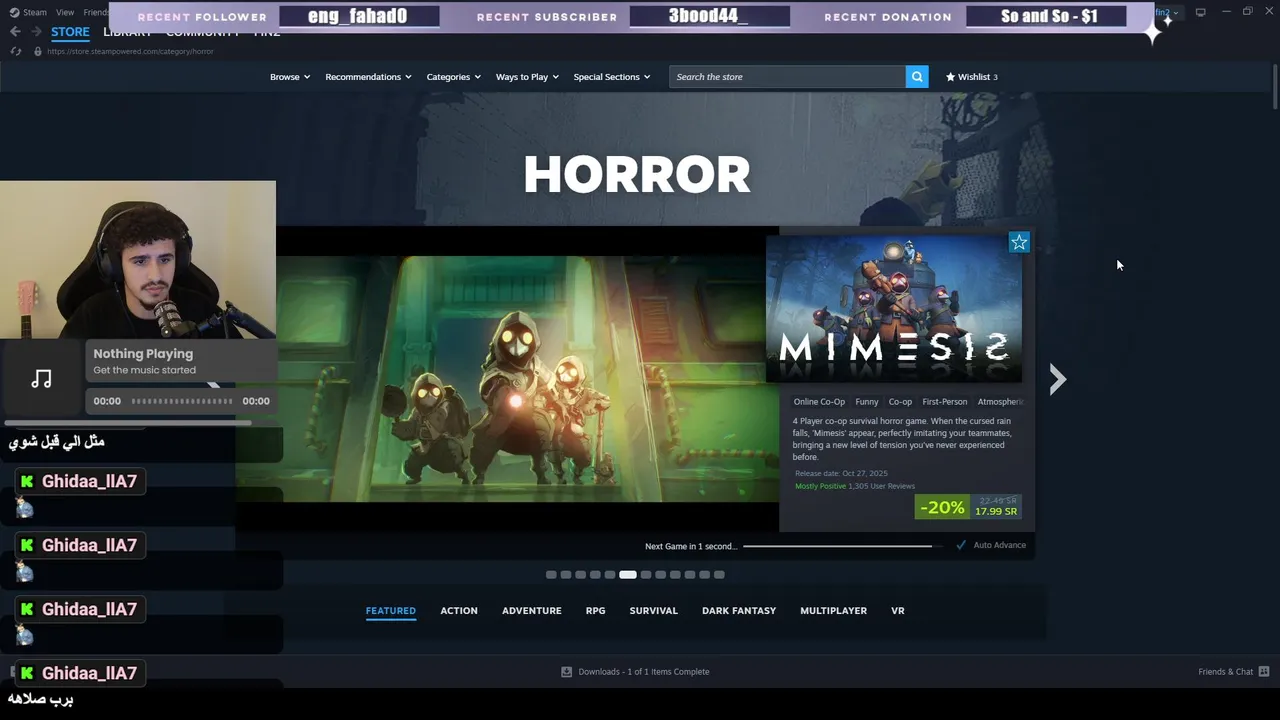Viewport: 1280px width, 720px height.
Task: Select the last carousel page dot
Action: tap(719, 575)
